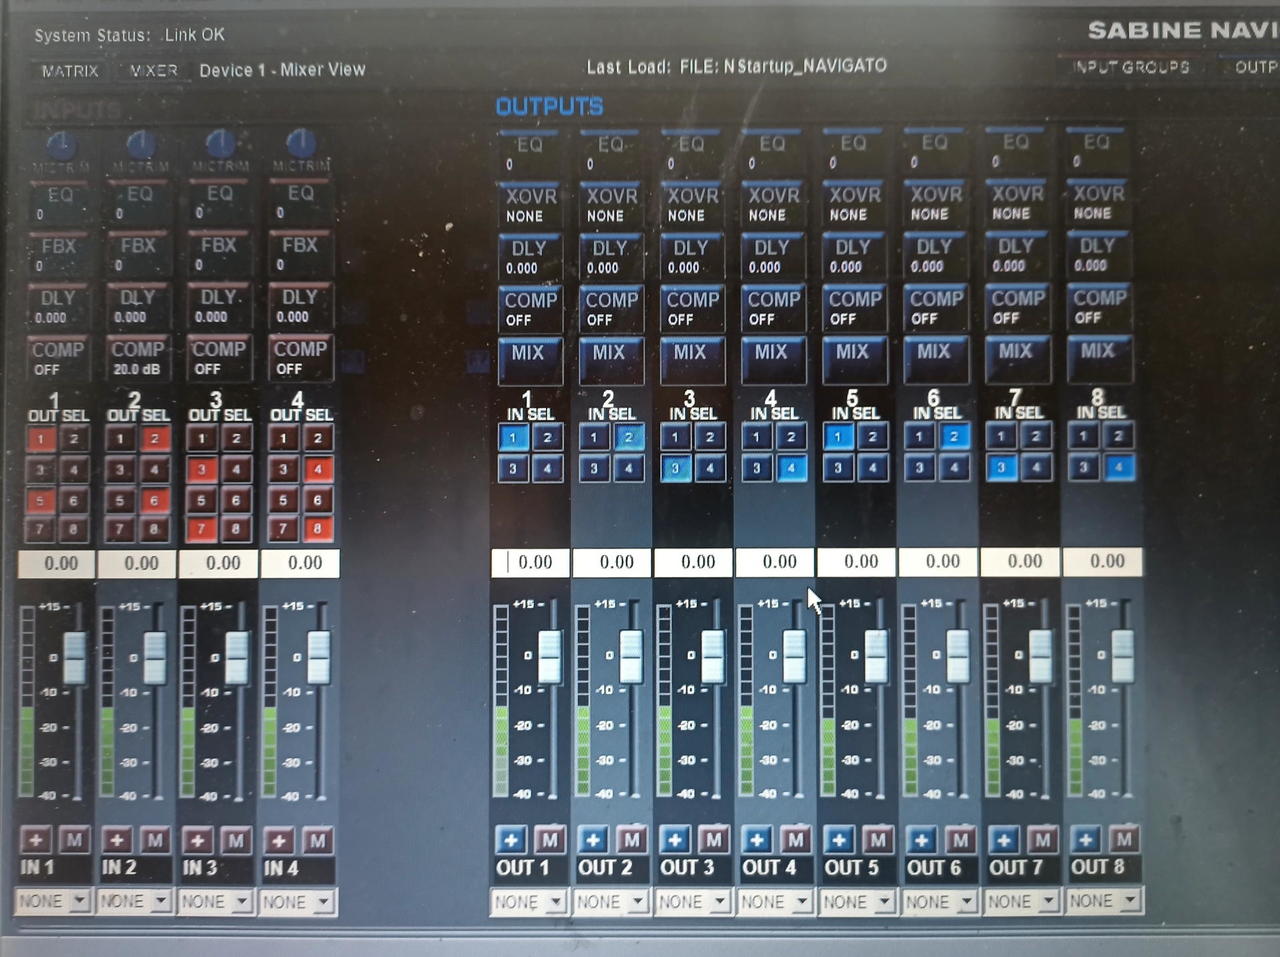Click the OUT 1 fader handle
1280x957 pixels.
coord(549,657)
